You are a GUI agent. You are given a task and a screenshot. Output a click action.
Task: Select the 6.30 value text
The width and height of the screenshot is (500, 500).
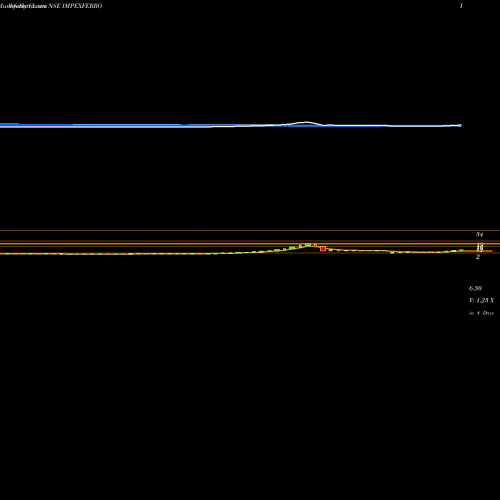point(475,288)
